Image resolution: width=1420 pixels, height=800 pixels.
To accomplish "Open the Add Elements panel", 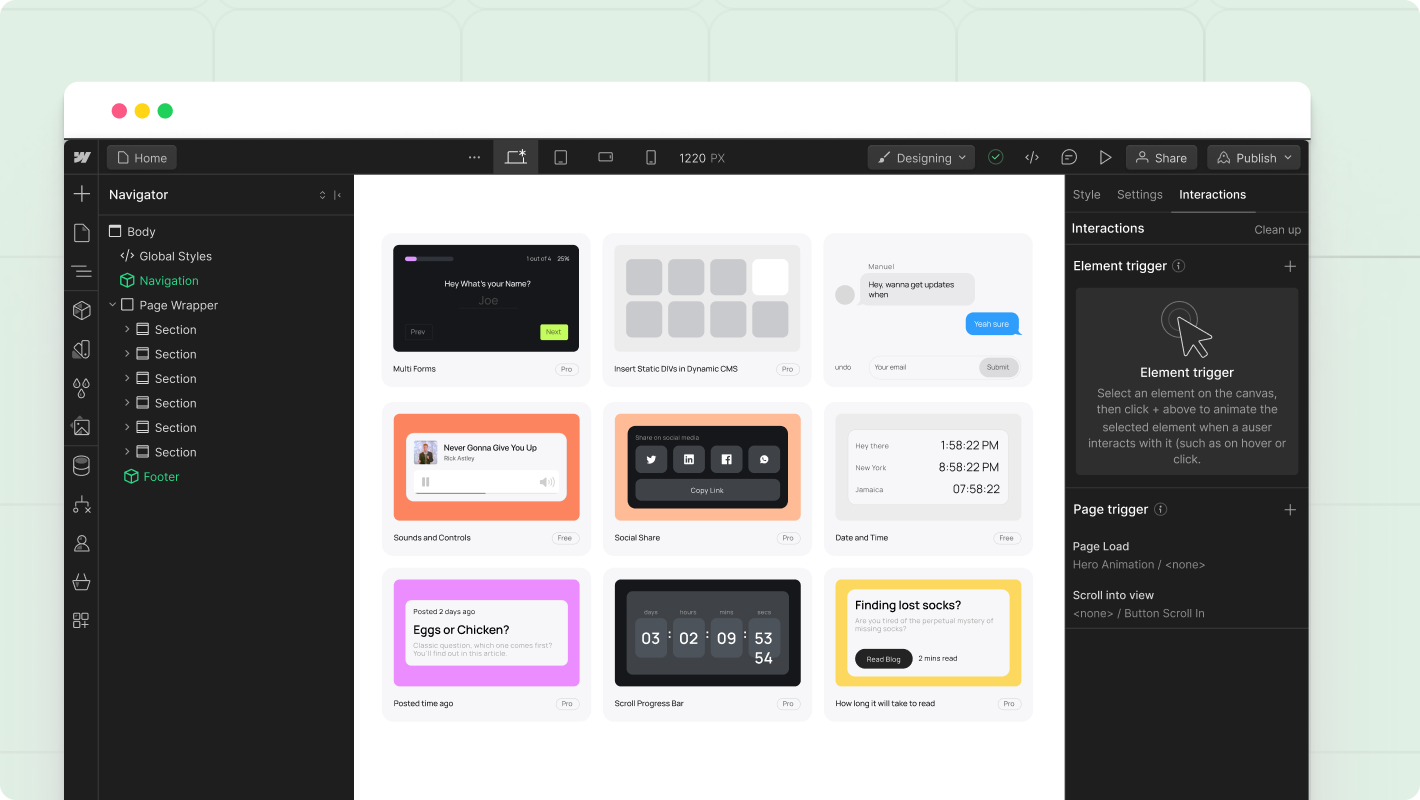I will point(80,193).
